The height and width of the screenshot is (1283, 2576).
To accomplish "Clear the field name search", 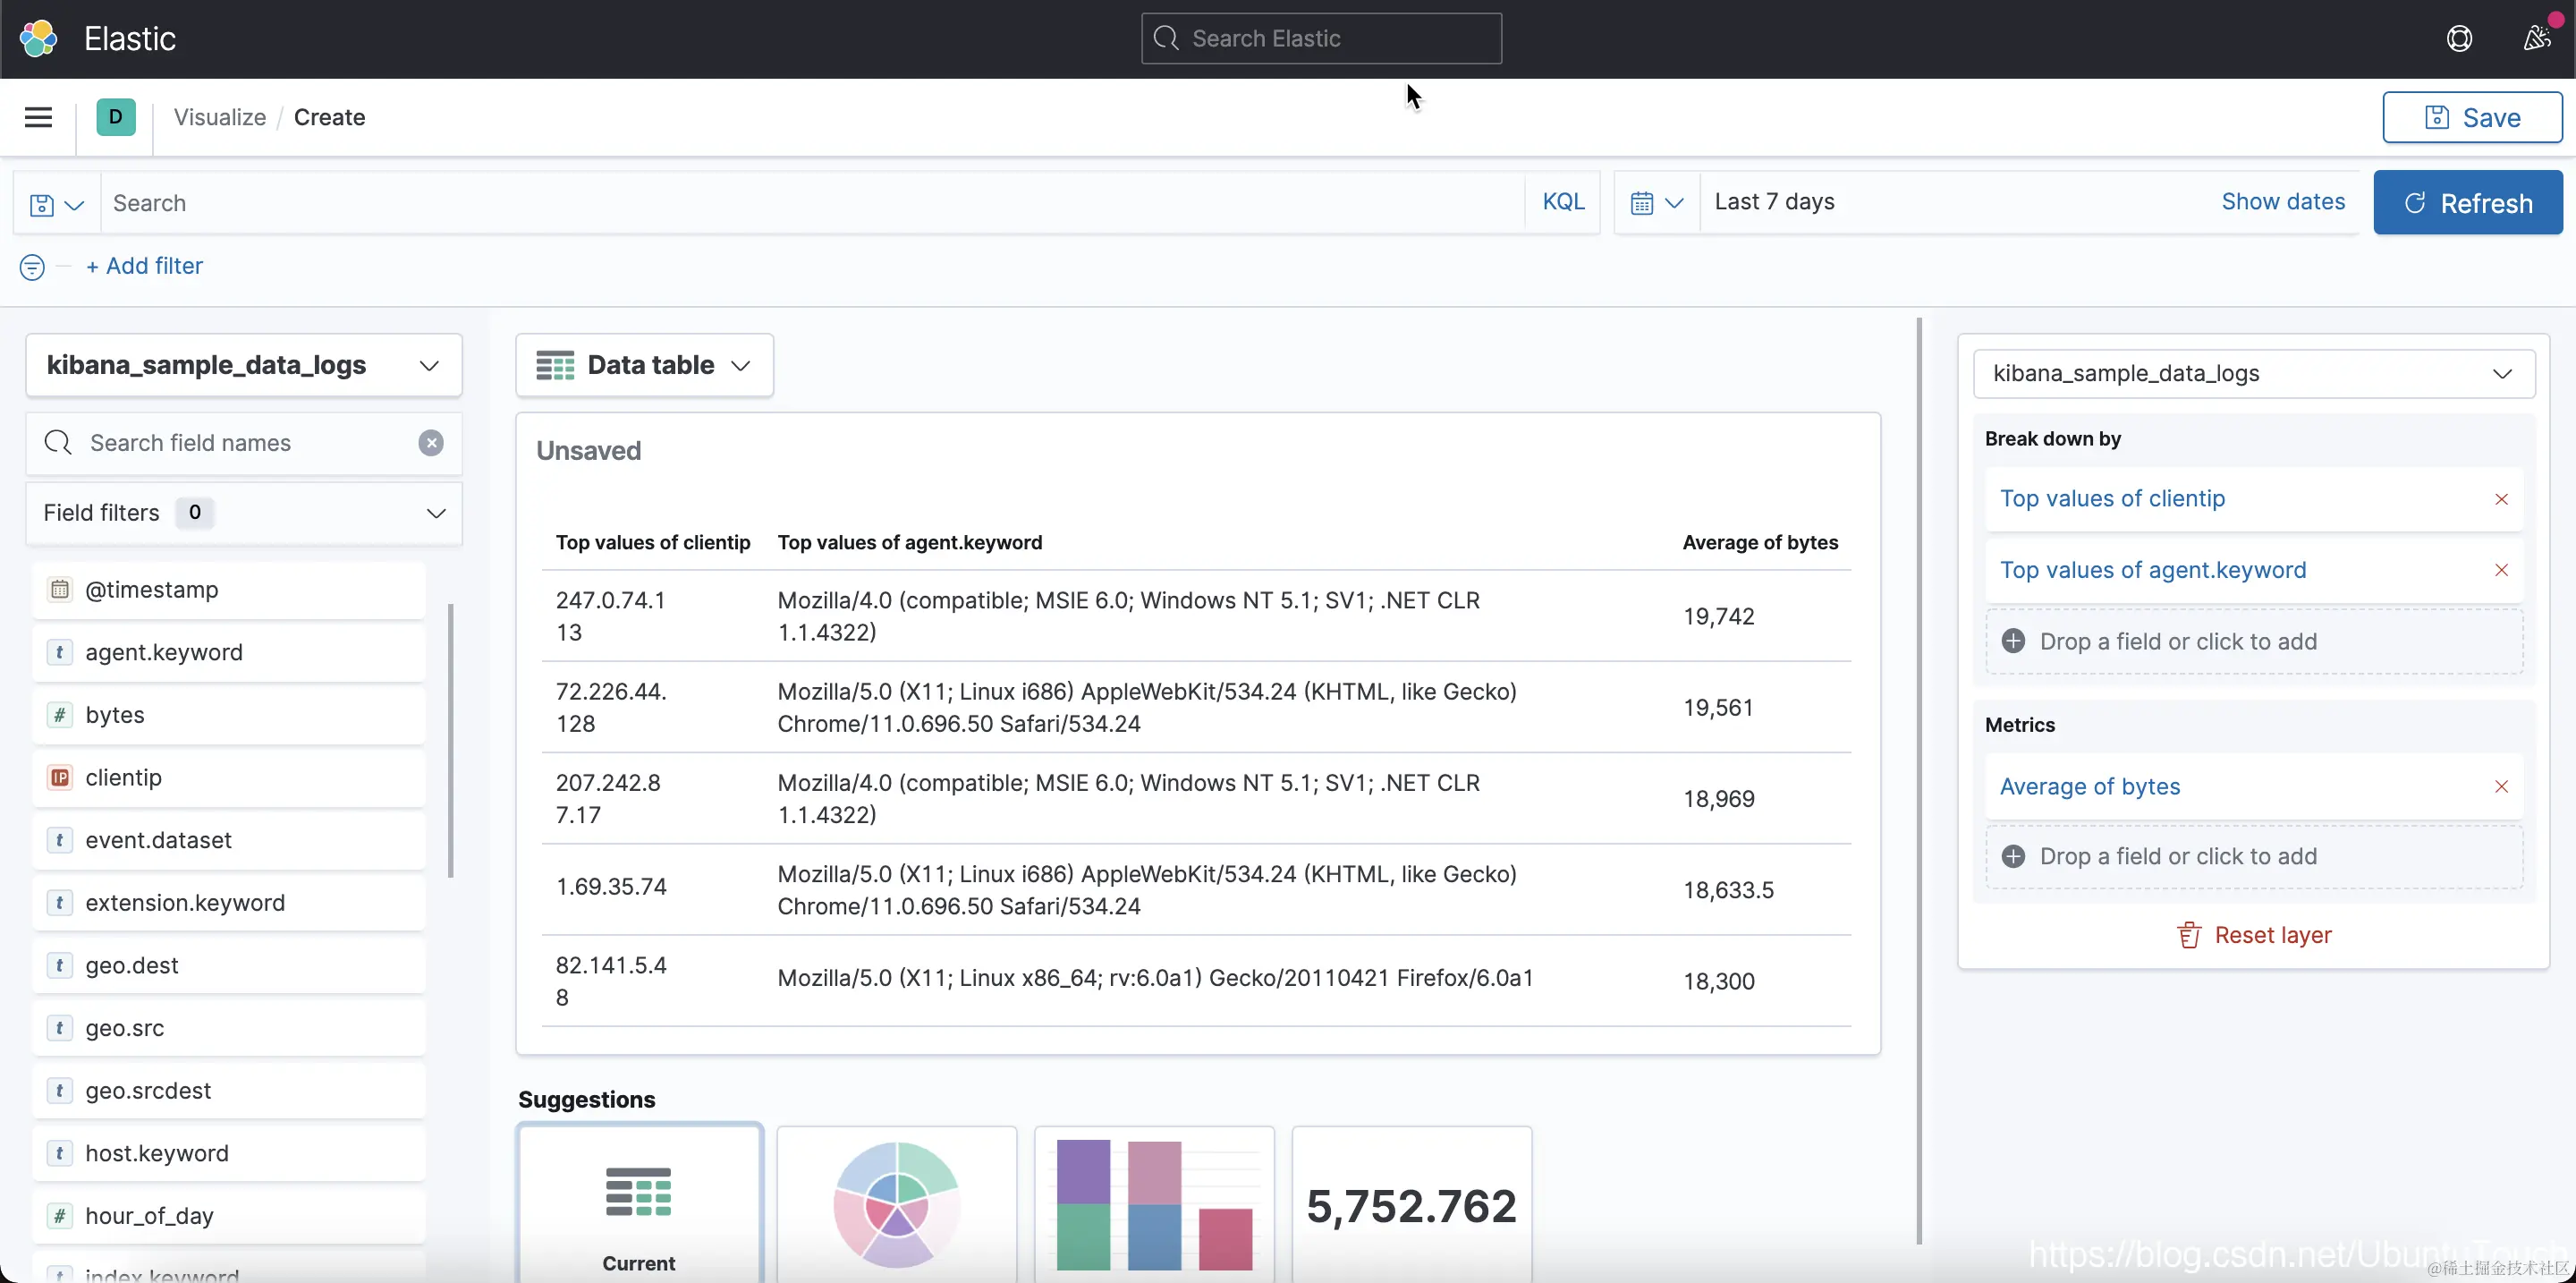I will pos(431,443).
